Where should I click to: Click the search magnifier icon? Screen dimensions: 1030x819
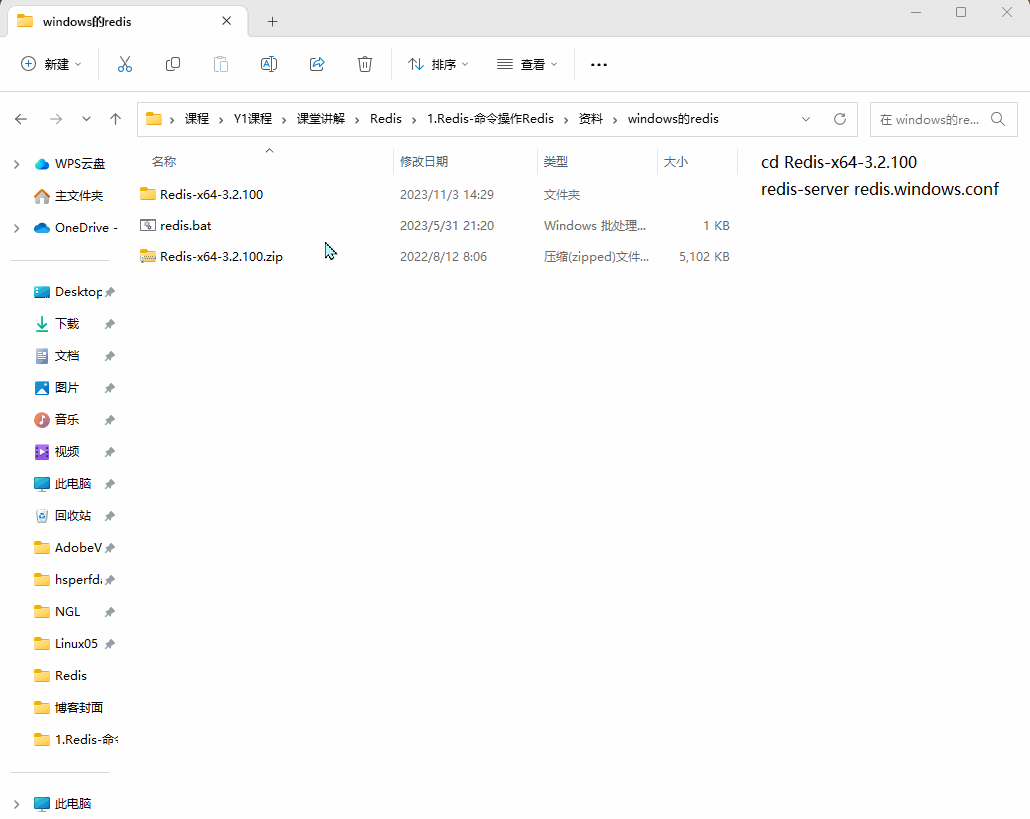tap(998, 119)
